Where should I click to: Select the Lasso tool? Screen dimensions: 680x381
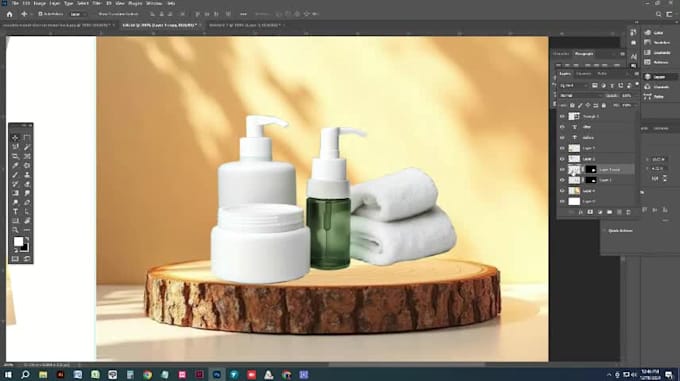15,147
